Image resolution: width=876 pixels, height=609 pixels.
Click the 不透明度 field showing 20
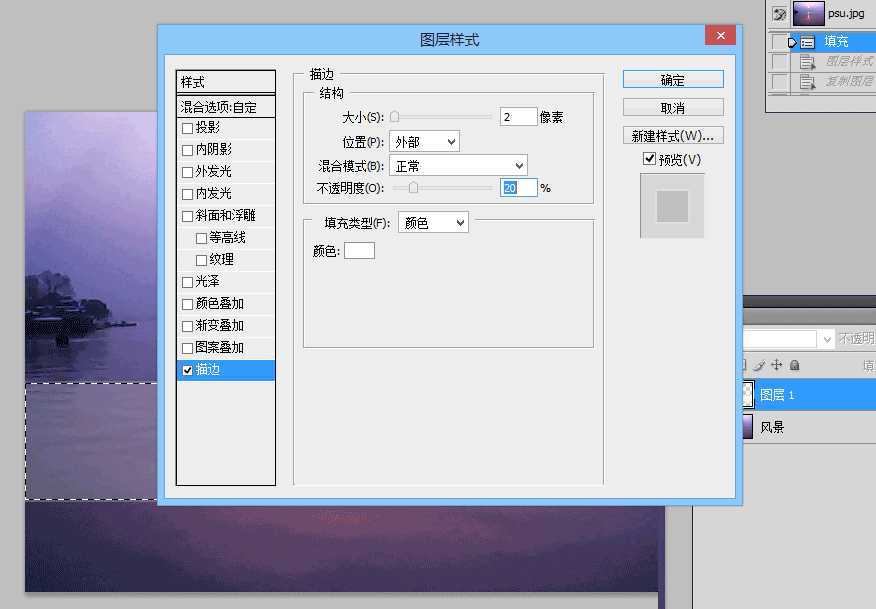coord(520,187)
